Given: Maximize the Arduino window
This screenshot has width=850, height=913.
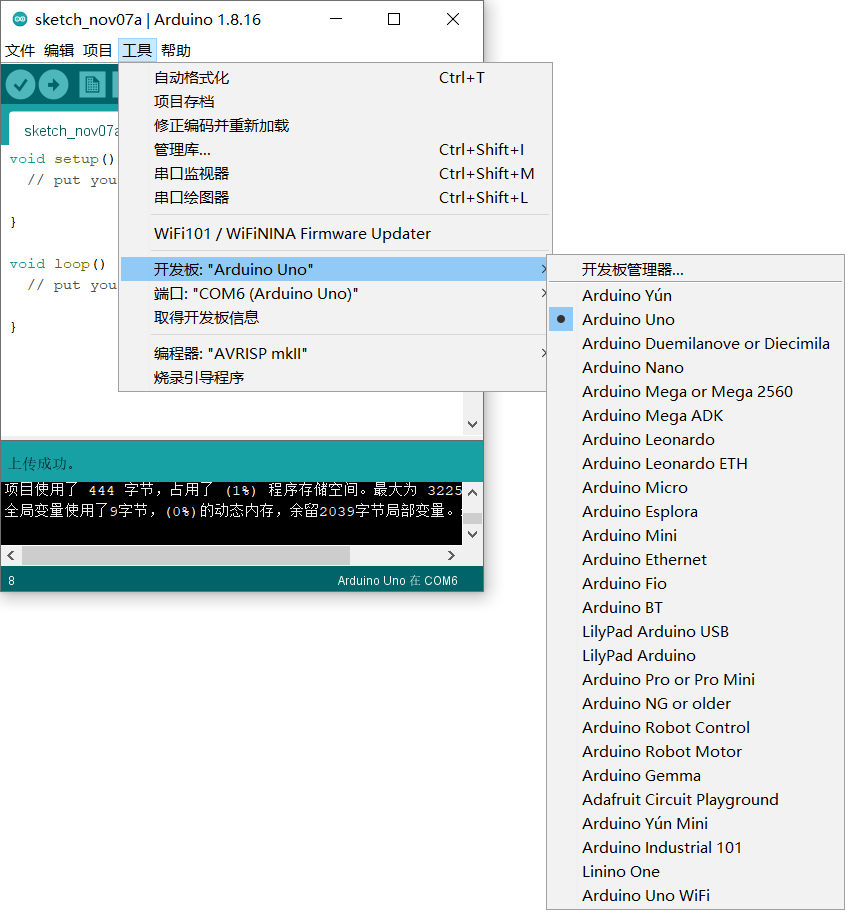Looking at the screenshot, I should click(394, 19).
